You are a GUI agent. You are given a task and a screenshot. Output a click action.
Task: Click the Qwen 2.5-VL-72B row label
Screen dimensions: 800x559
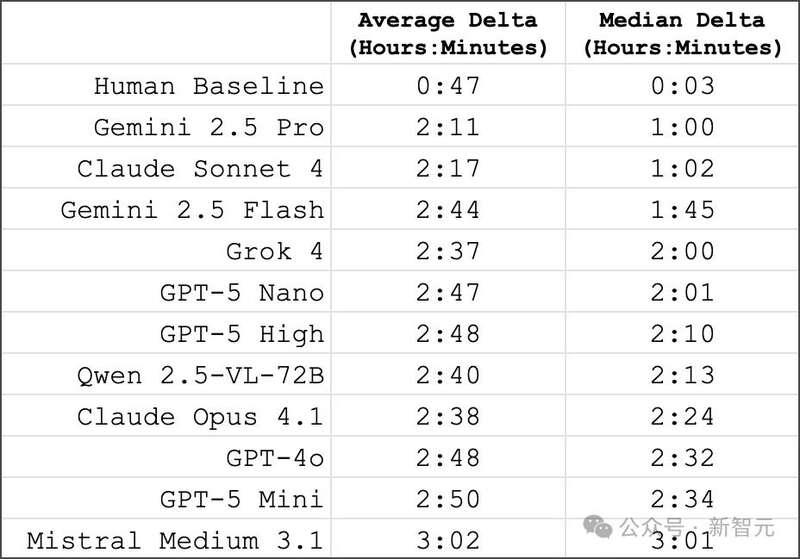pyautogui.click(x=200, y=376)
